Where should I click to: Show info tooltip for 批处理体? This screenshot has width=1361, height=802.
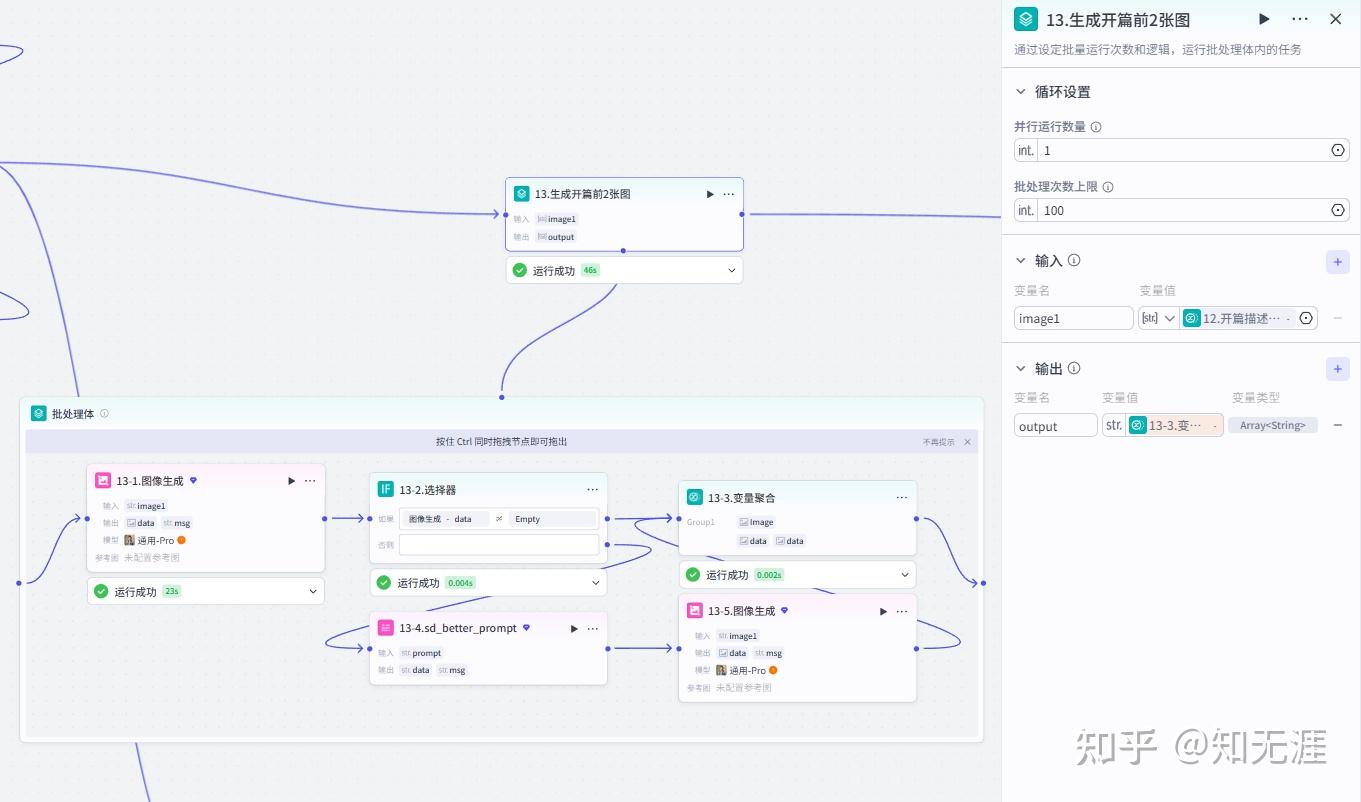(104, 414)
